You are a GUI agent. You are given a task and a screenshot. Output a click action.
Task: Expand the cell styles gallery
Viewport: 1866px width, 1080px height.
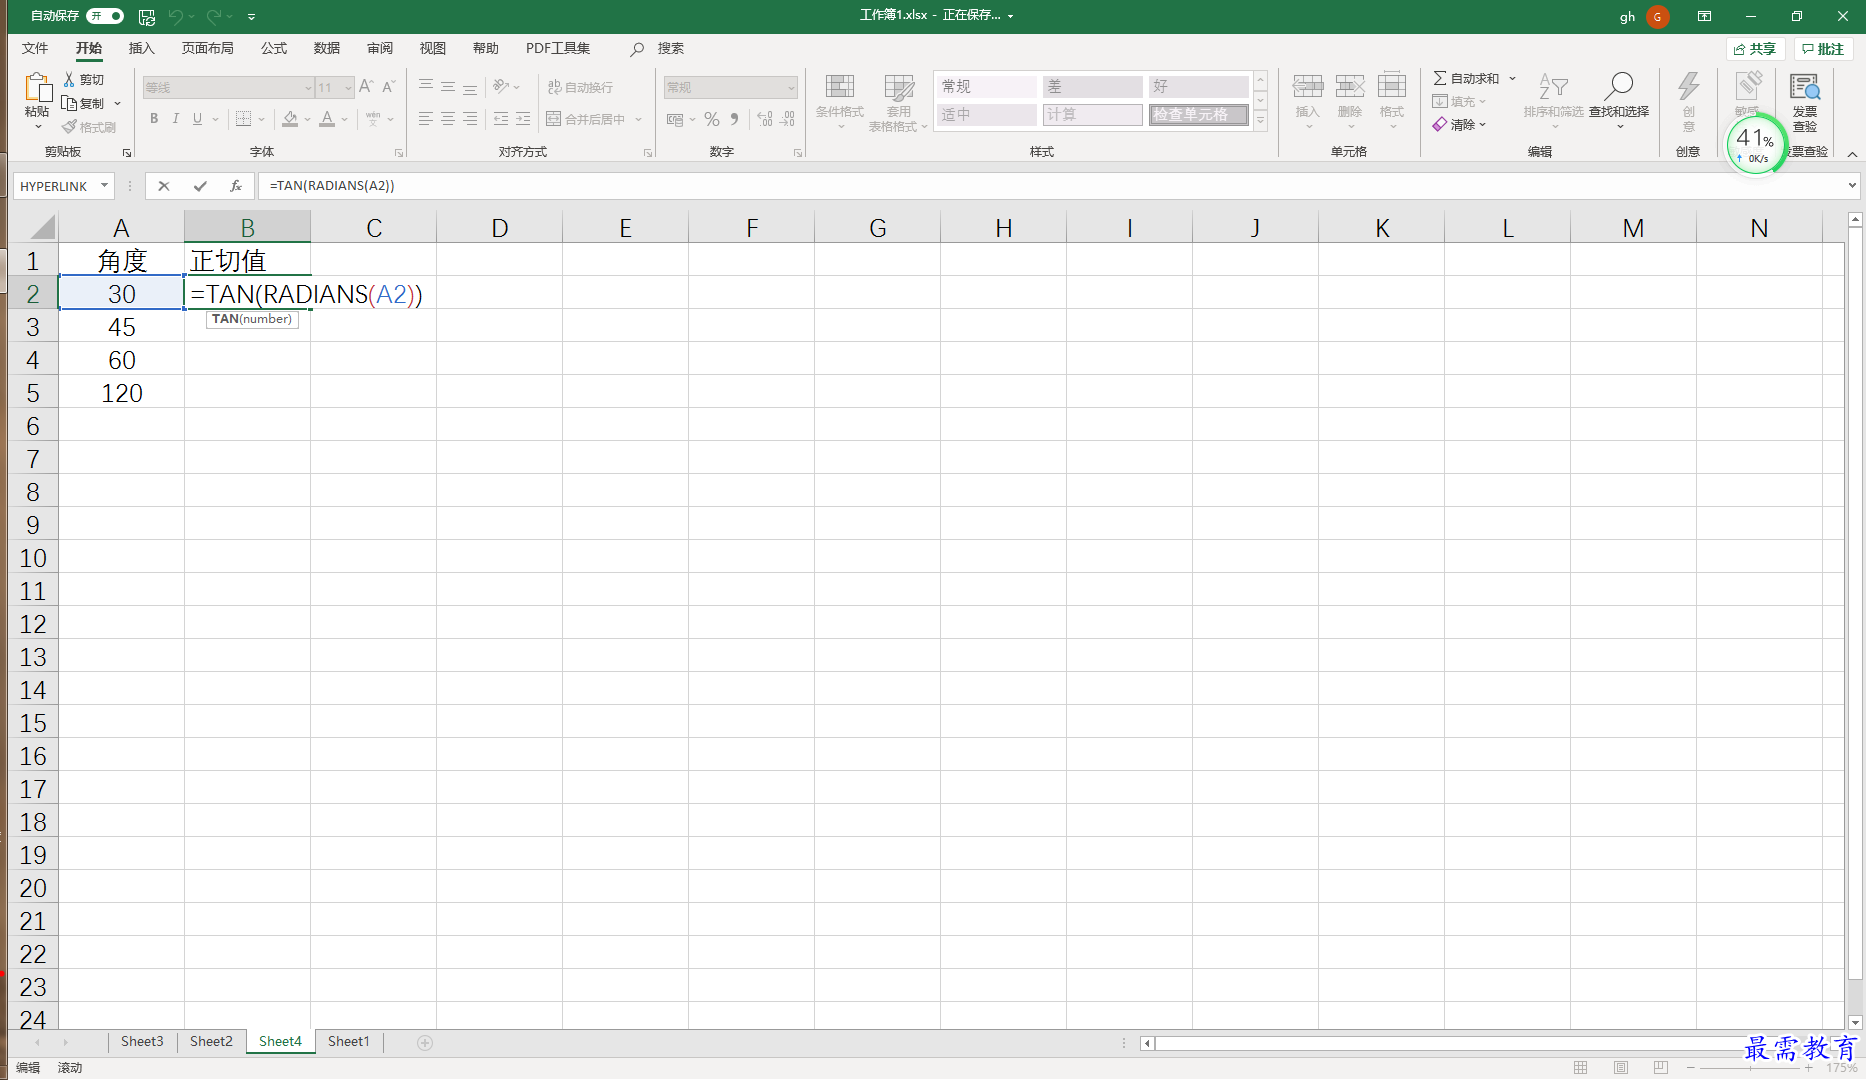1260,121
